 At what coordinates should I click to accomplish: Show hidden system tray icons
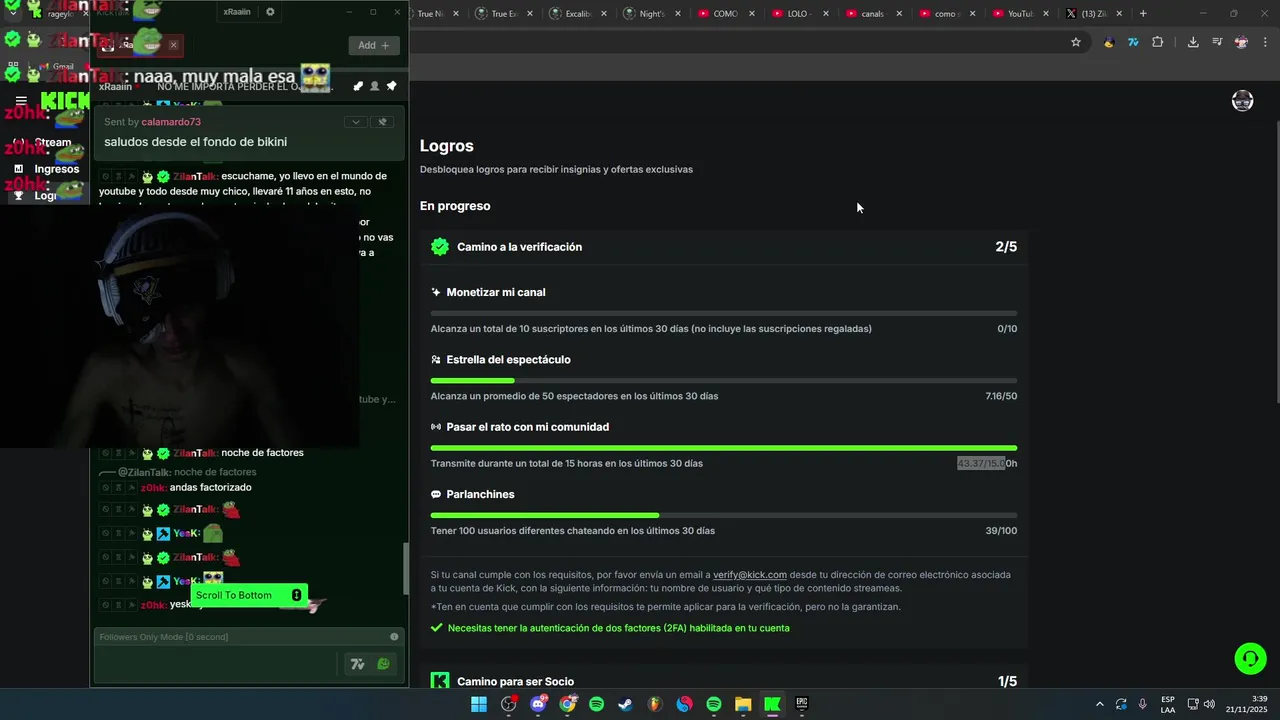click(x=1100, y=704)
